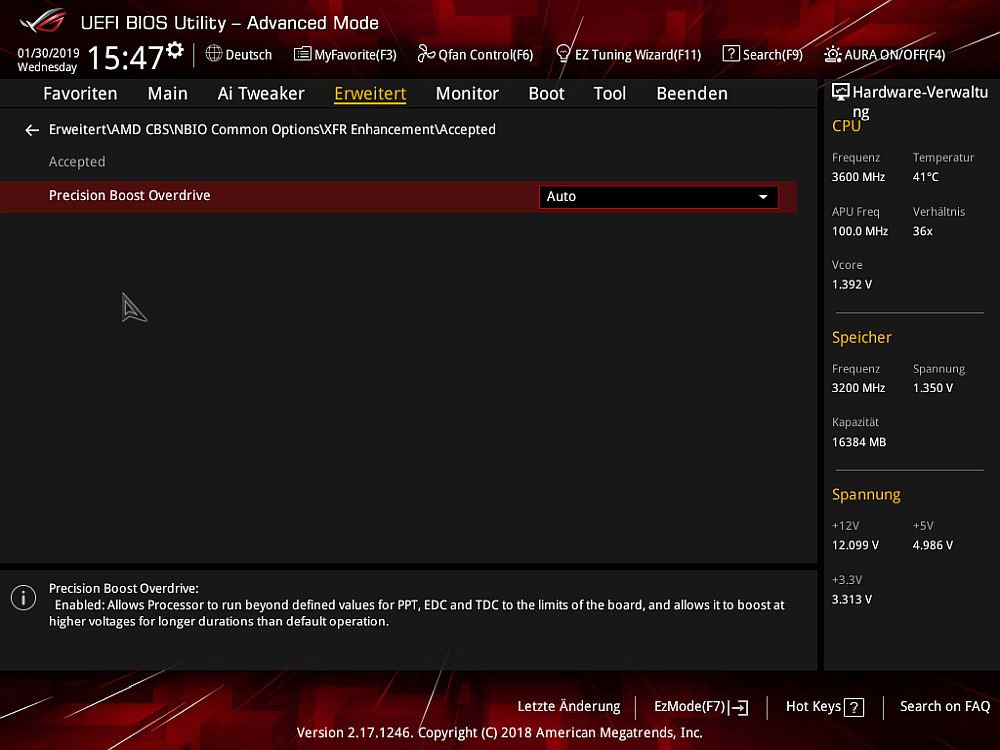Click Vcore value 1.392 V
Image resolution: width=1000 pixels, height=750 pixels.
pyautogui.click(x=851, y=285)
